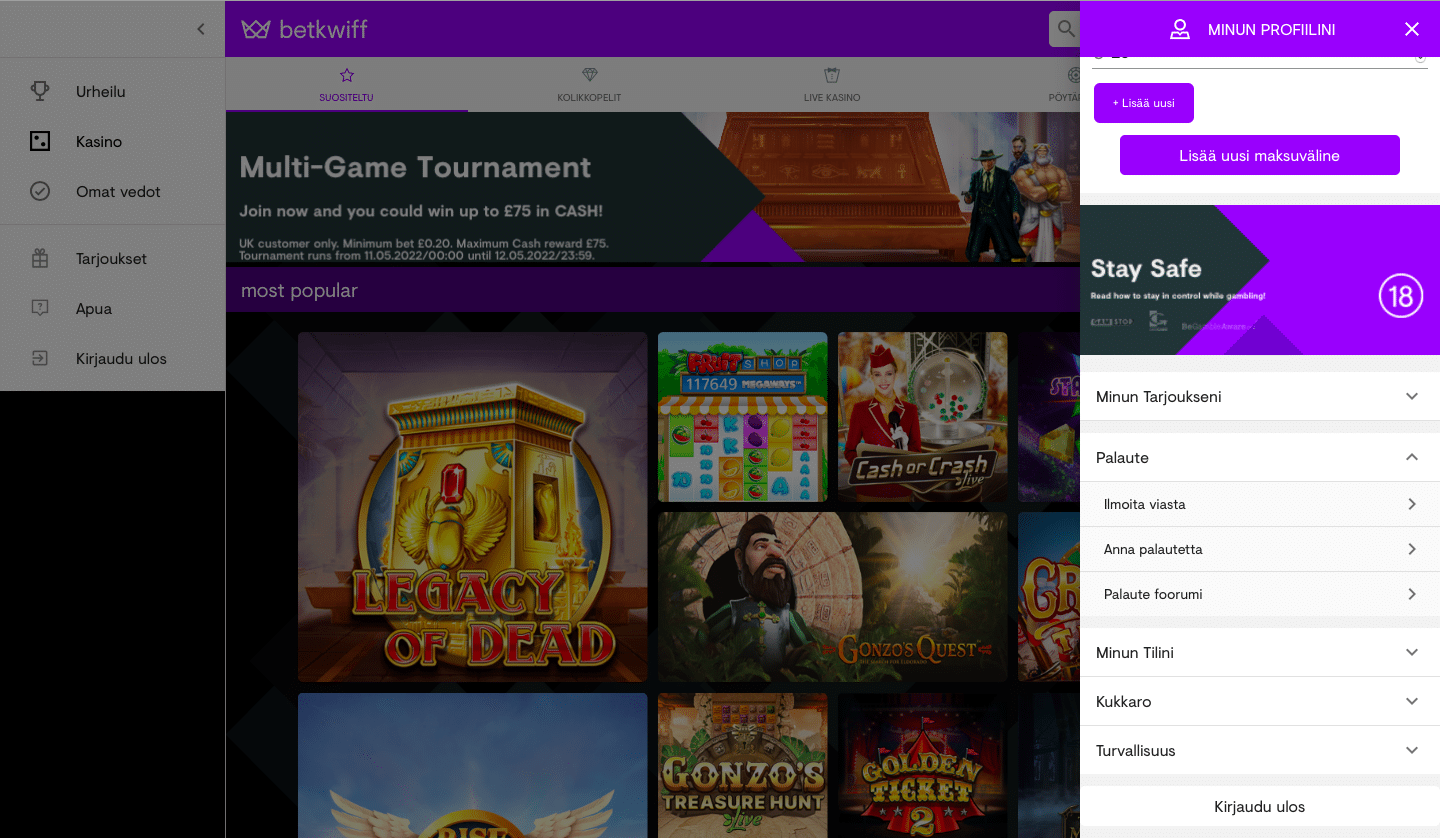Image resolution: width=1440 pixels, height=838 pixels.
Task: Switch to the Suositeltu tab
Action: pyautogui.click(x=347, y=84)
